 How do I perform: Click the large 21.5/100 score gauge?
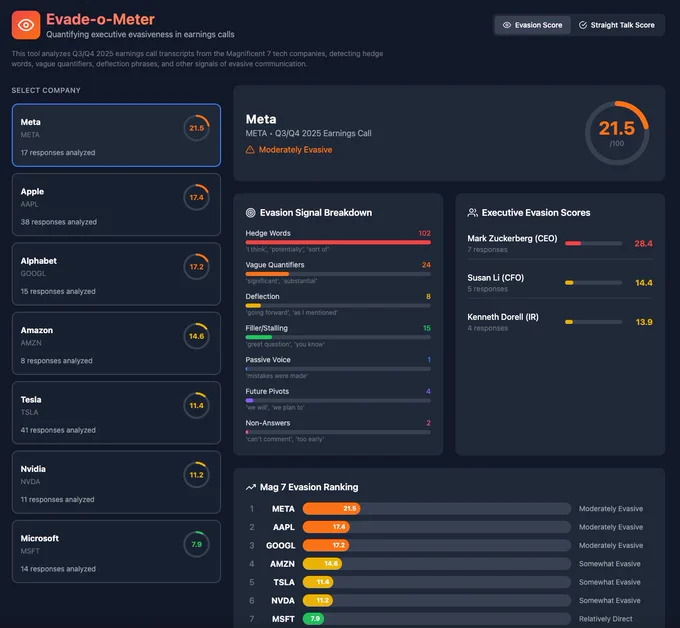click(617, 133)
